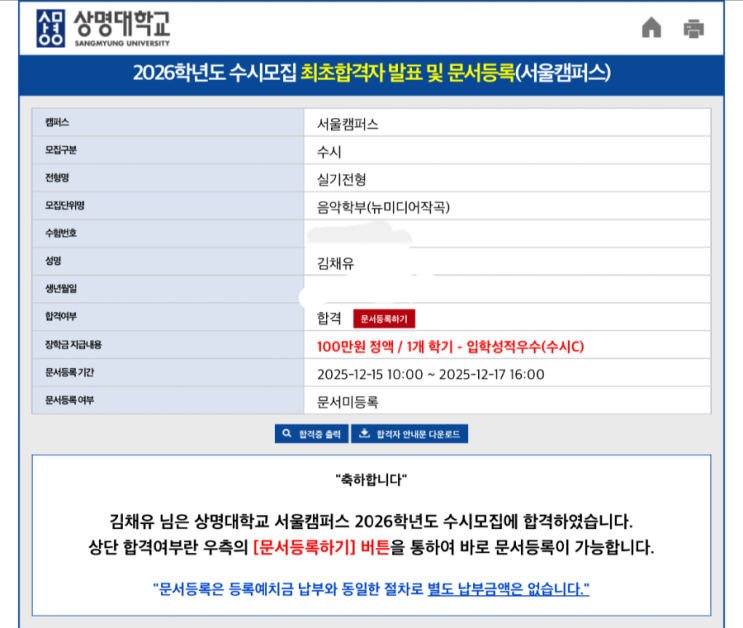743x628 pixels.
Task: Download 합격자 안내문 다운로드
Action: (x=409, y=434)
